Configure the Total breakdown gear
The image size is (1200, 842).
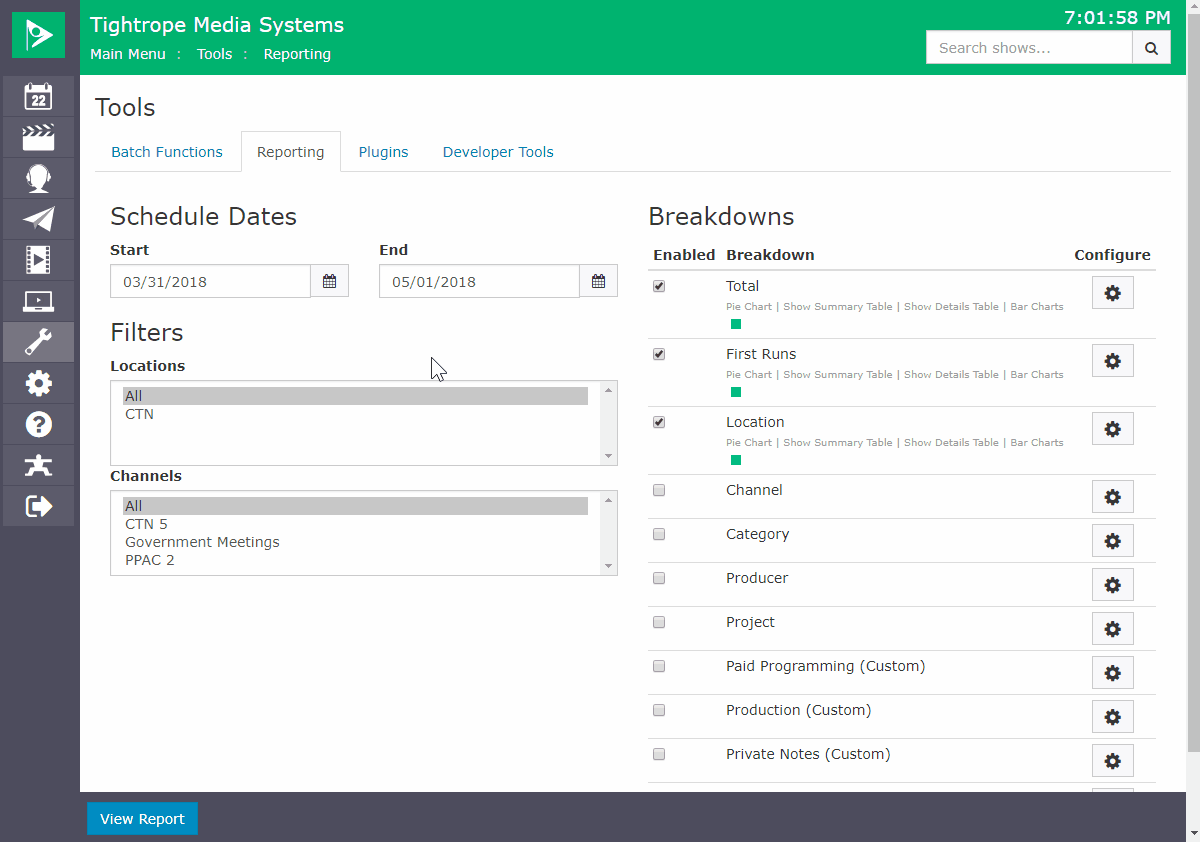pyautogui.click(x=1112, y=293)
